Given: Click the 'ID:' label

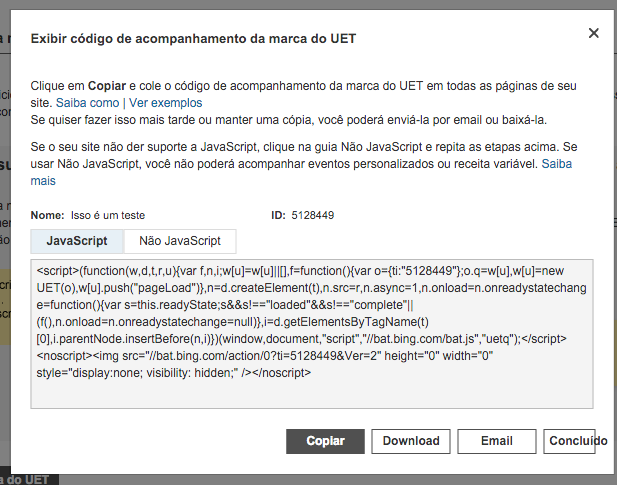Looking at the screenshot, I should click(278, 215).
